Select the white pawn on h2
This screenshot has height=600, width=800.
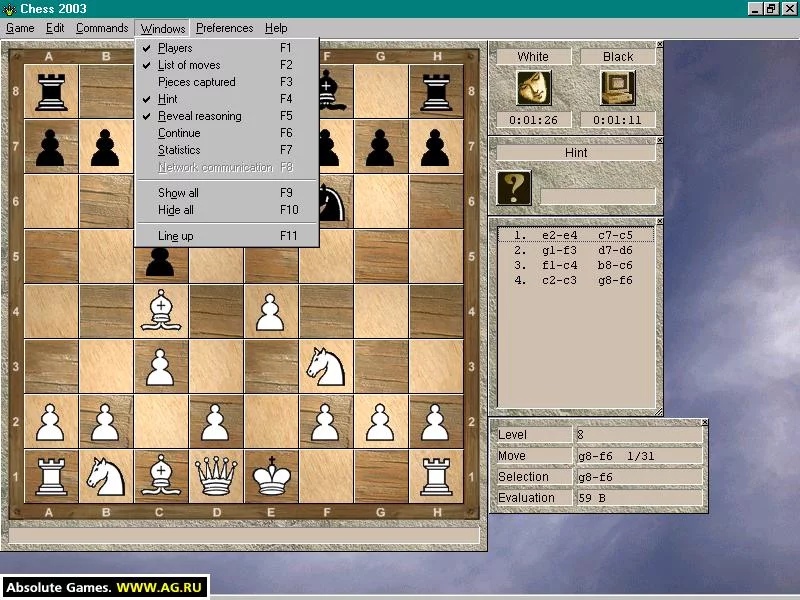pyautogui.click(x=435, y=422)
